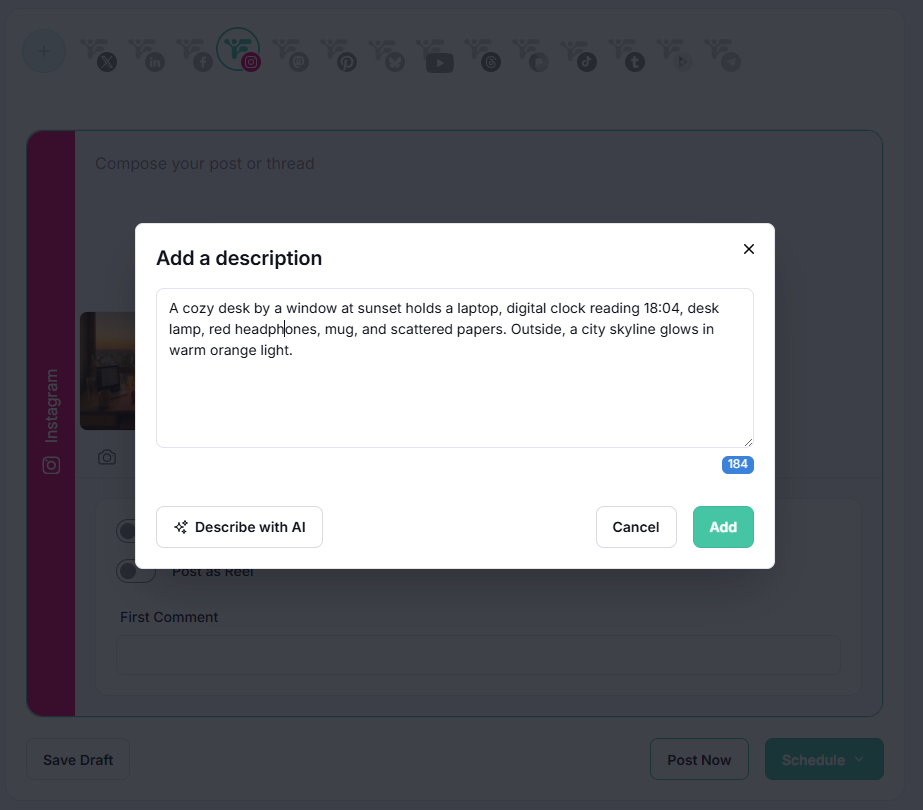The width and height of the screenshot is (923, 810).
Task: Select the Pinterest account avatar
Action: pos(338,54)
